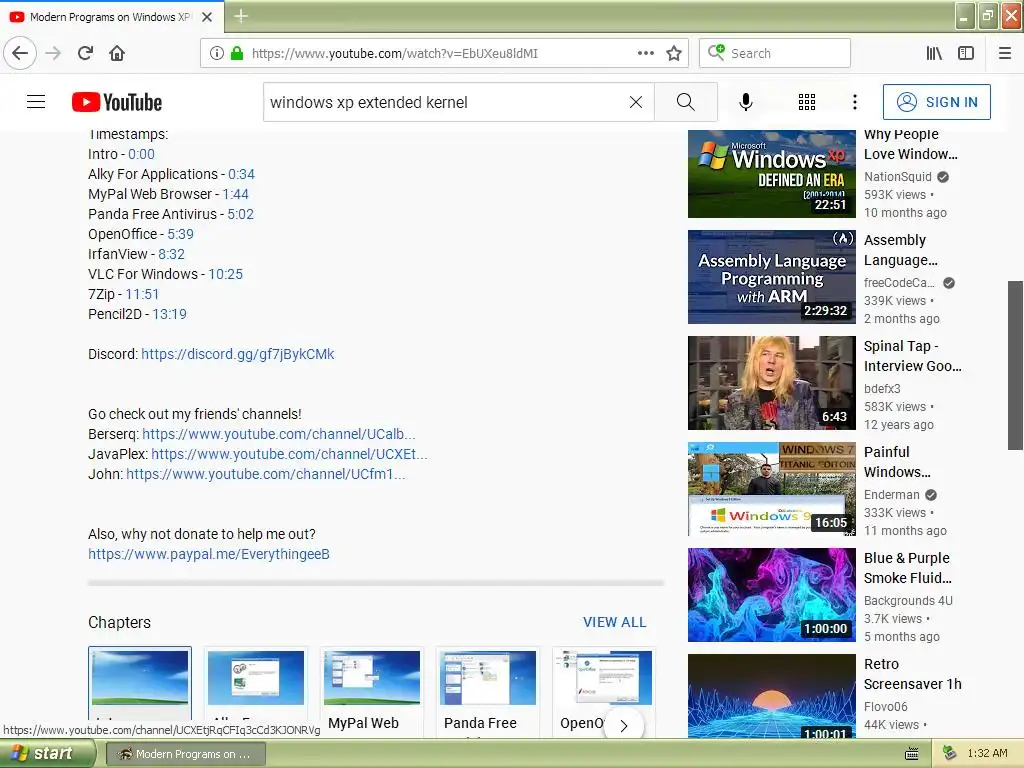The image size is (1024, 768).
Task: Open the on-screen keyboard tray icon
Action: 912,754
